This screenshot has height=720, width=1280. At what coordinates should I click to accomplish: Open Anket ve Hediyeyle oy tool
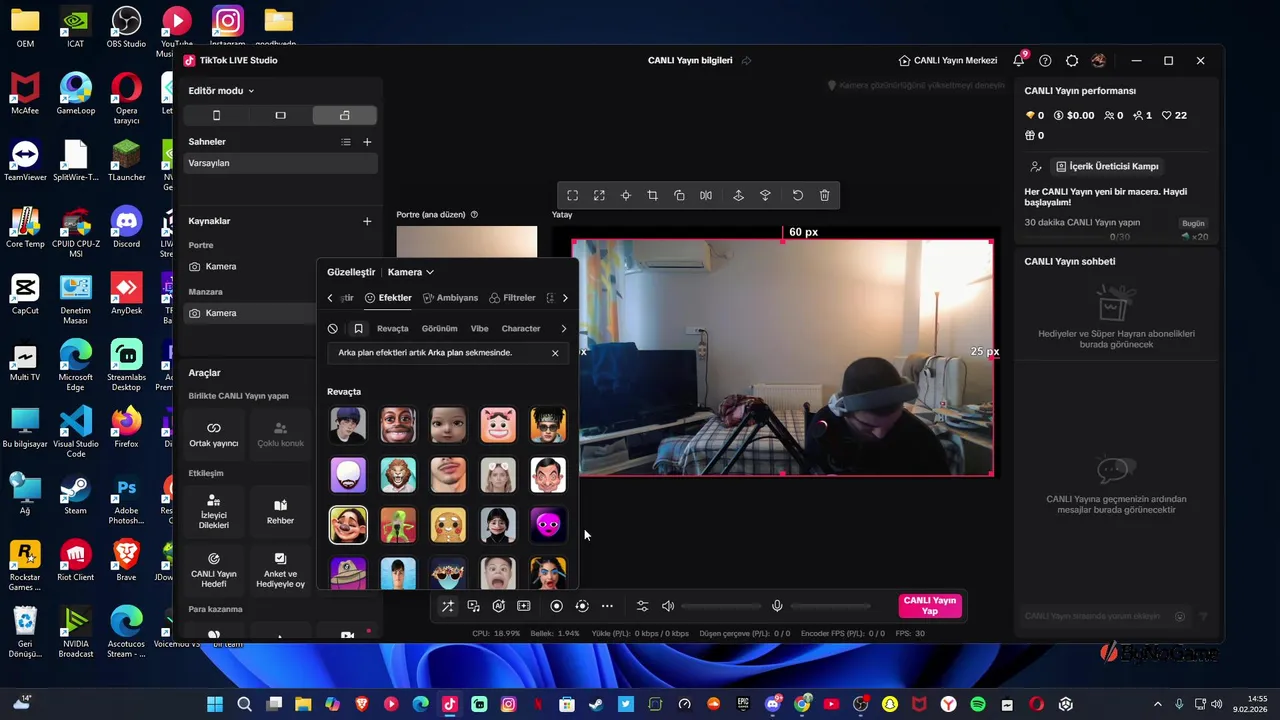pyautogui.click(x=281, y=571)
